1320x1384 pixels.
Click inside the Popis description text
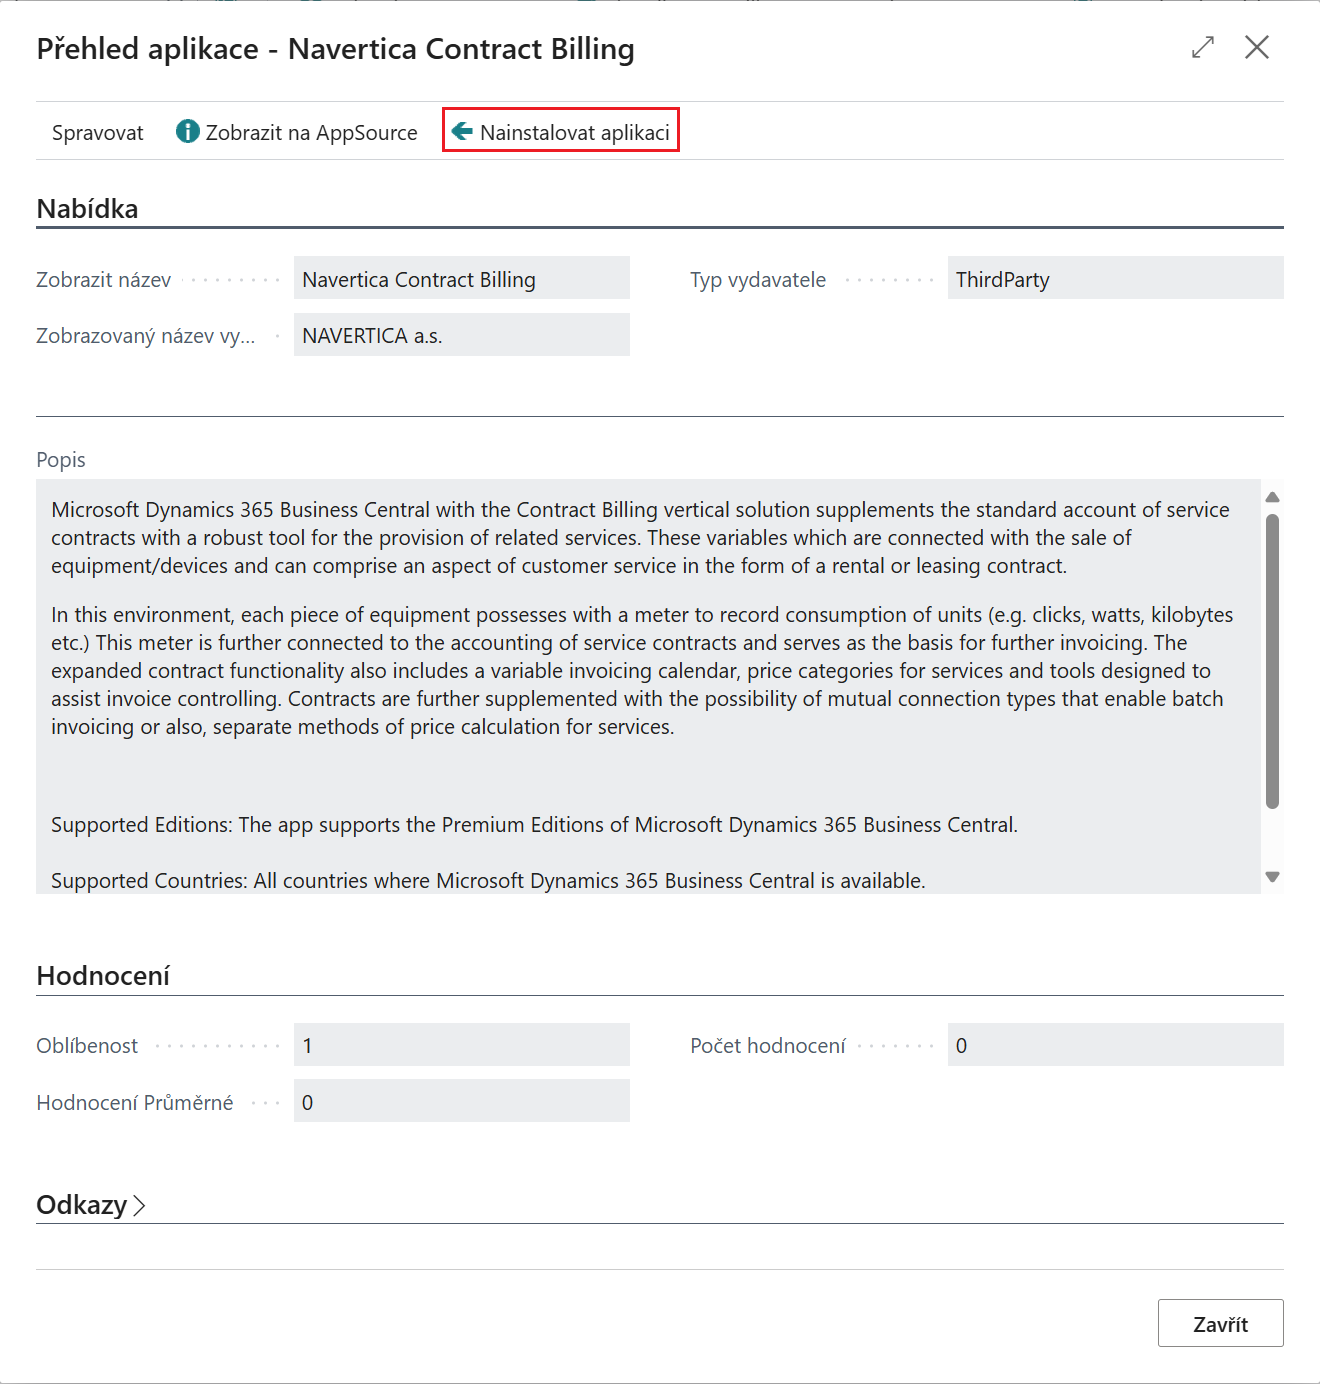(x=640, y=670)
